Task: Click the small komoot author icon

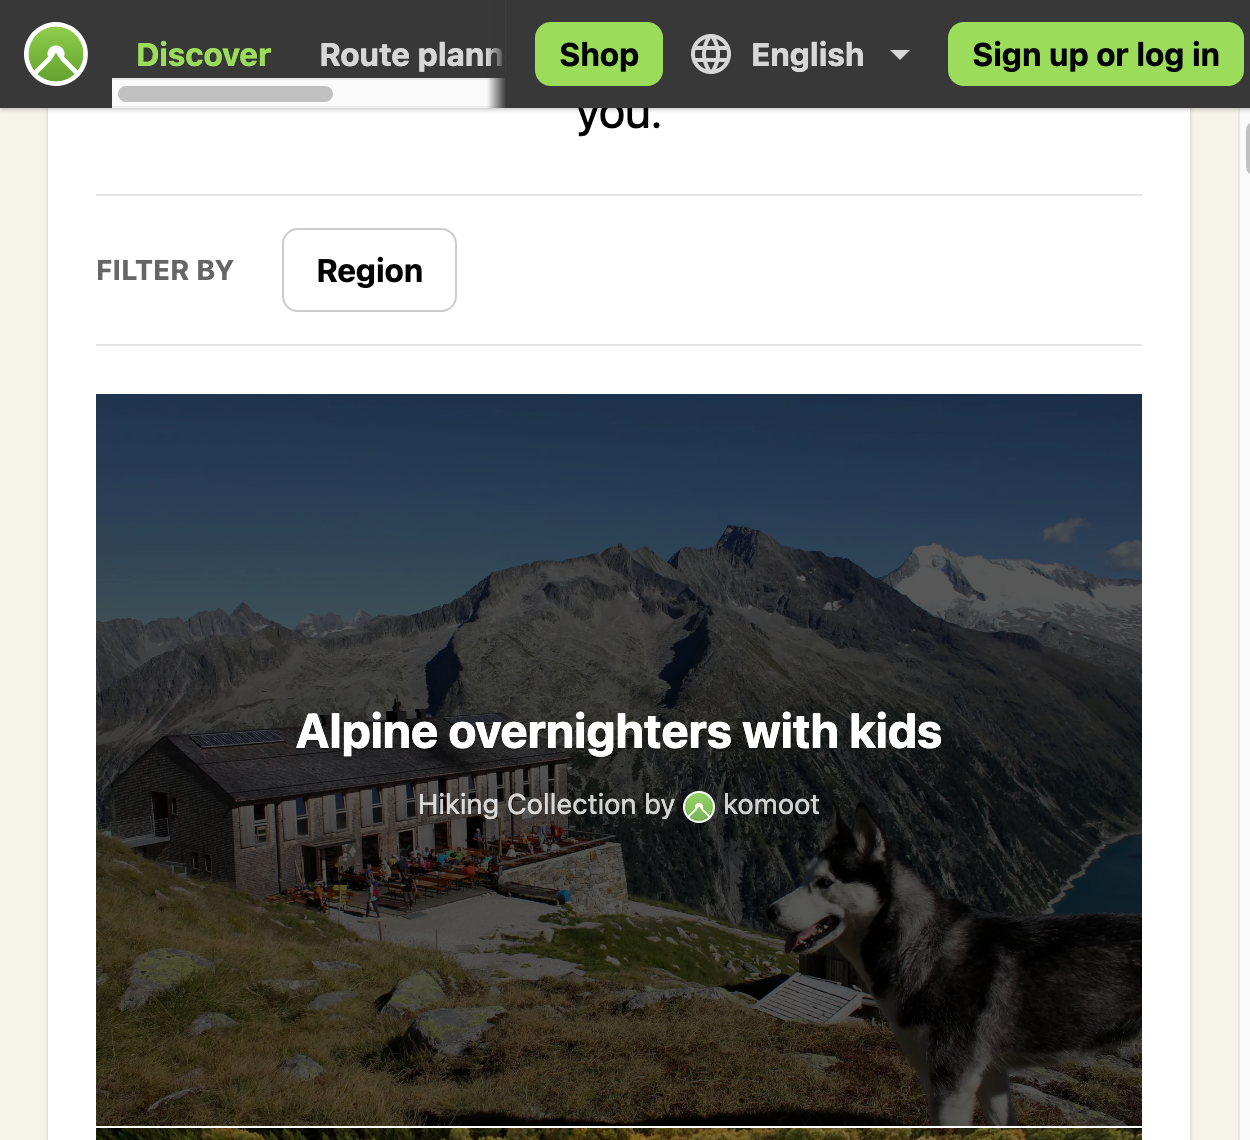Action: 699,806
